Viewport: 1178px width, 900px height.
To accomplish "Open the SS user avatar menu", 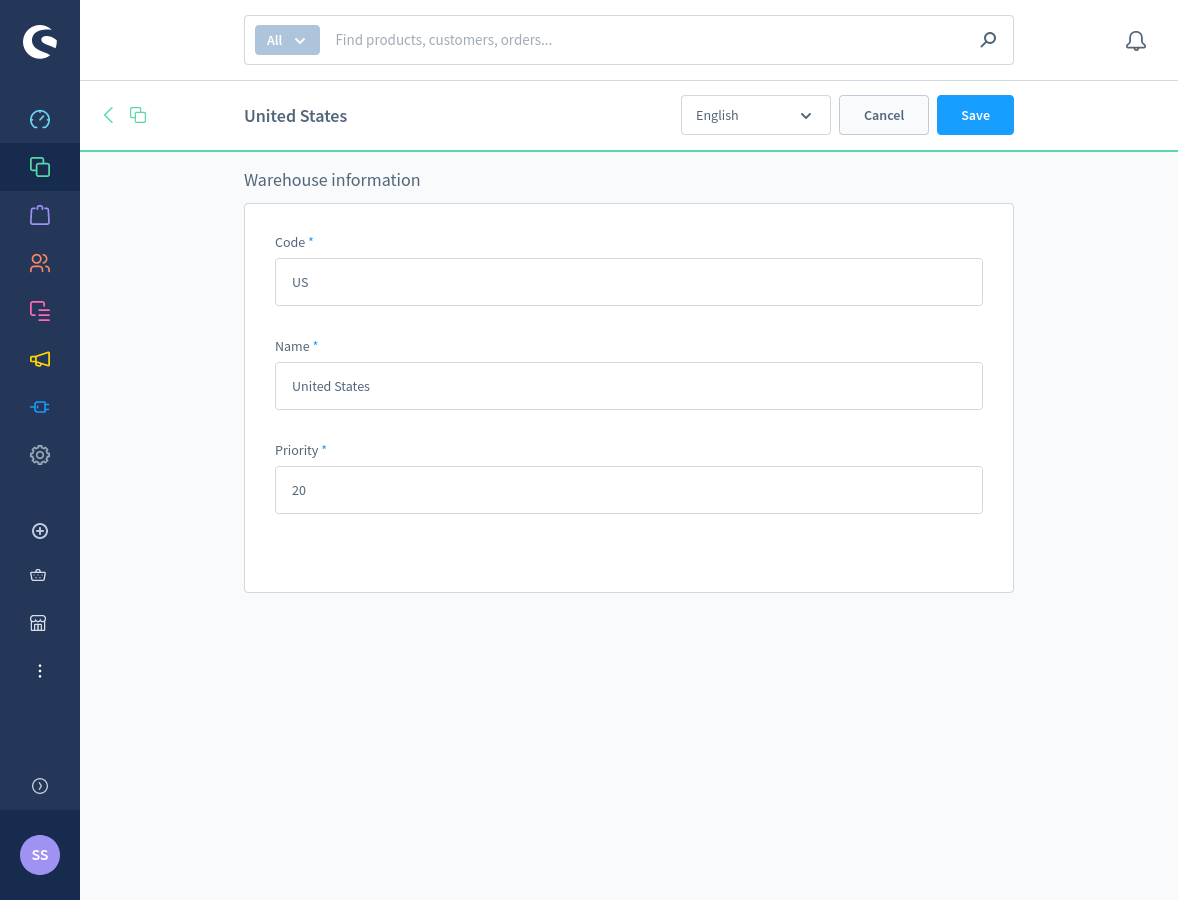I will 40,855.
